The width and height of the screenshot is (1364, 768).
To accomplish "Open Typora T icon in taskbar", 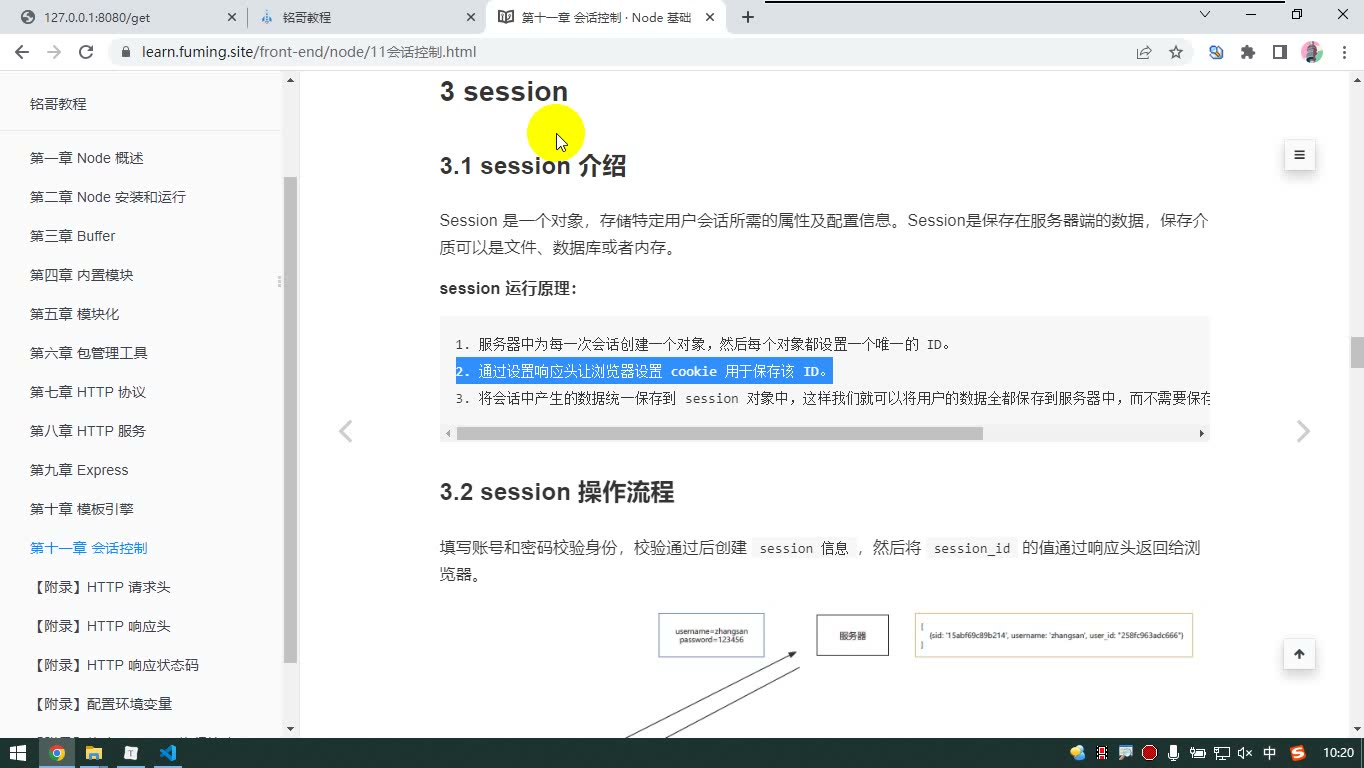I will pos(131,753).
